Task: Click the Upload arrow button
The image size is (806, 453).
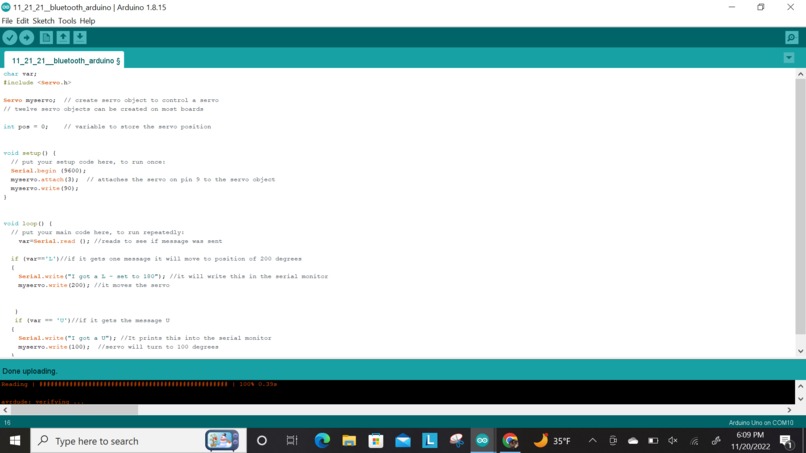Action: 27,38
